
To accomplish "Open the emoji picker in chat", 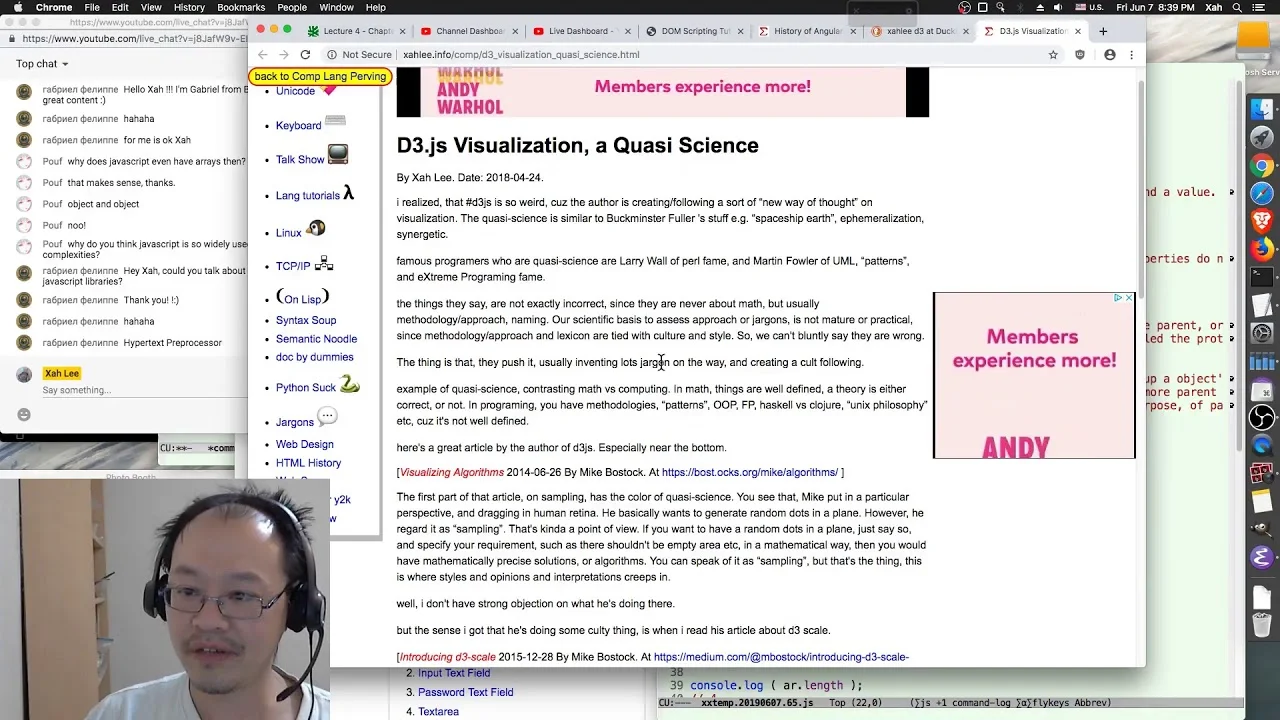I will click(24, 414).
